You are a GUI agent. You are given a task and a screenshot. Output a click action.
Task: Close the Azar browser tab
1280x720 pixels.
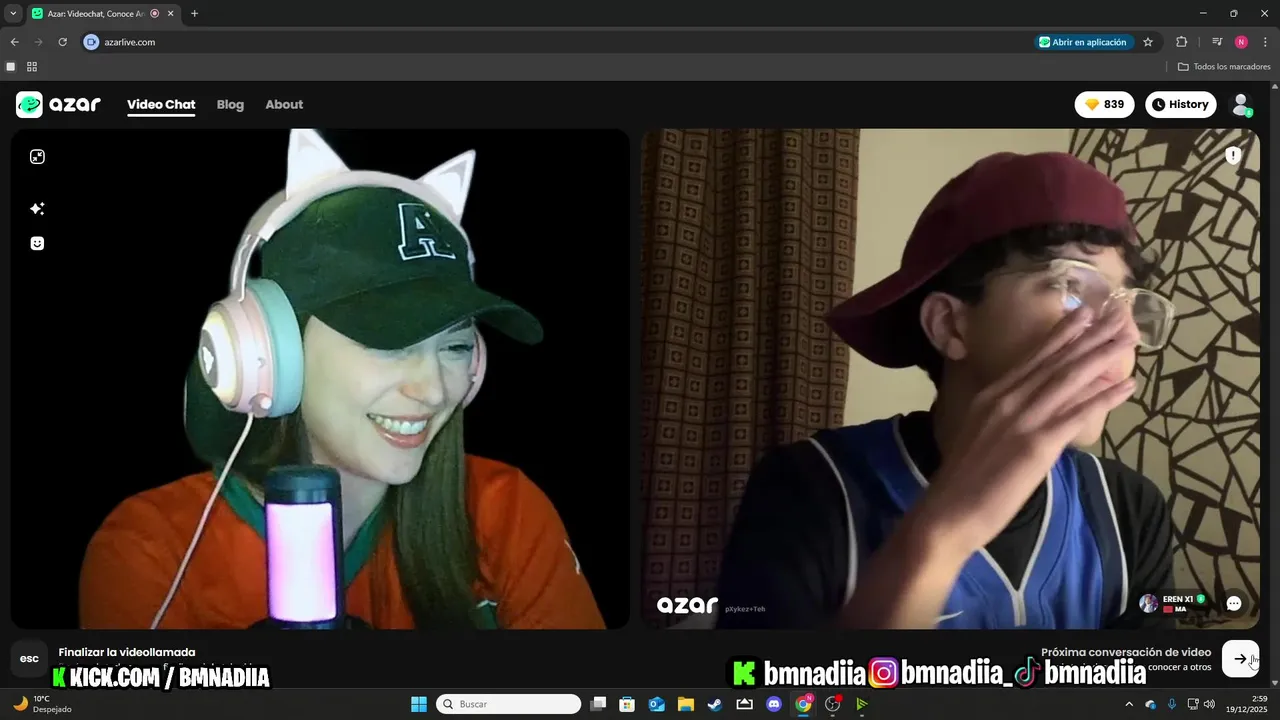(170, 14)
